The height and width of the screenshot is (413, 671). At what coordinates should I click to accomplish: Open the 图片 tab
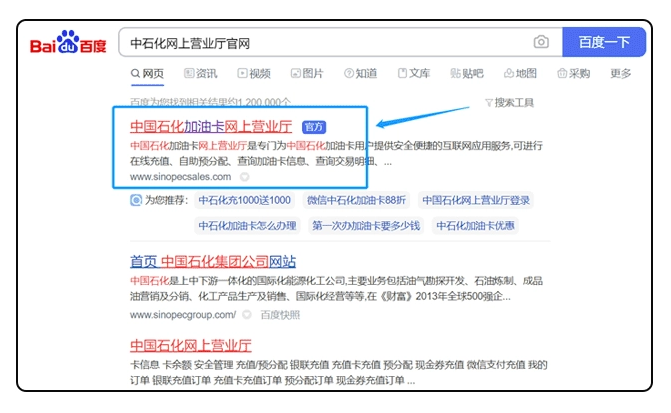(x=307, y=74)
